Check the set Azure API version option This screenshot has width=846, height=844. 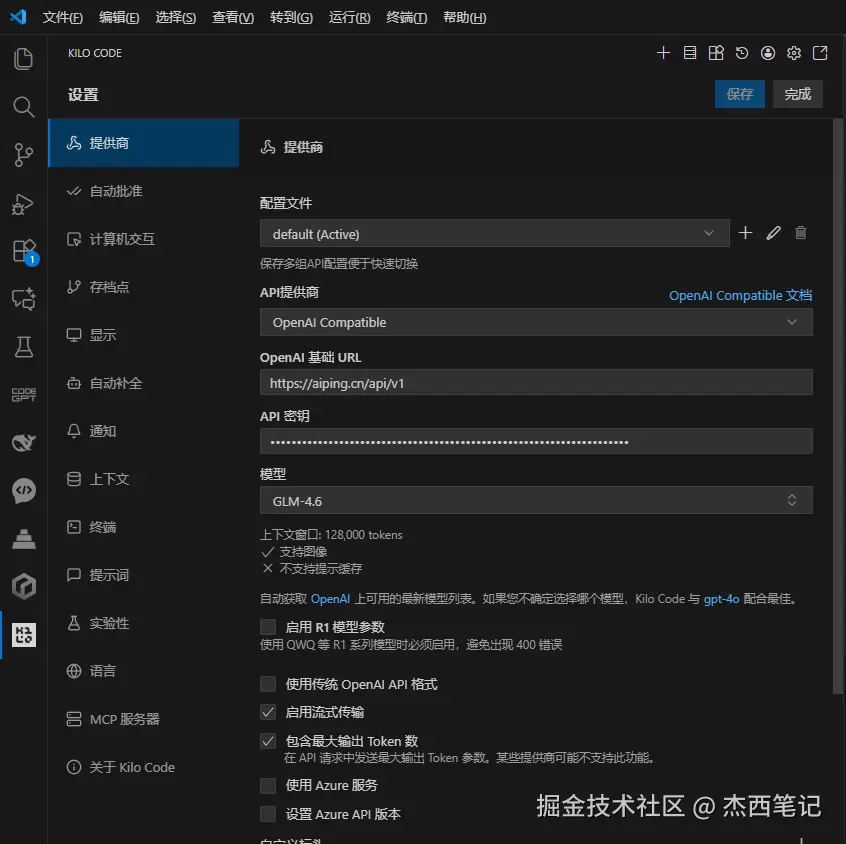tap(268, 814)
